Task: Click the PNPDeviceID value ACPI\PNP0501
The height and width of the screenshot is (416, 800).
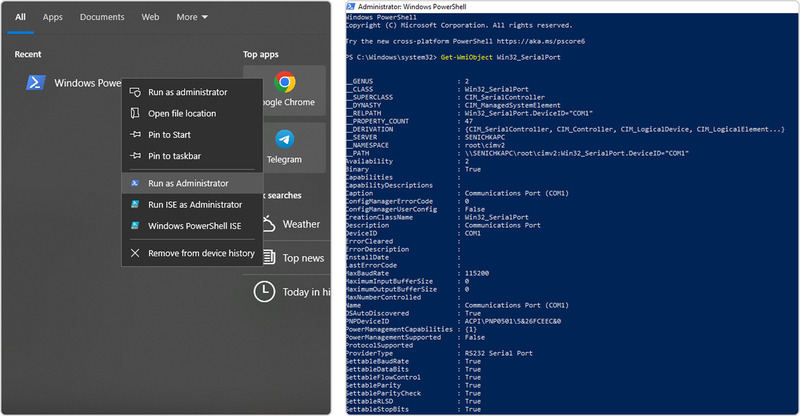Action: 513,321
